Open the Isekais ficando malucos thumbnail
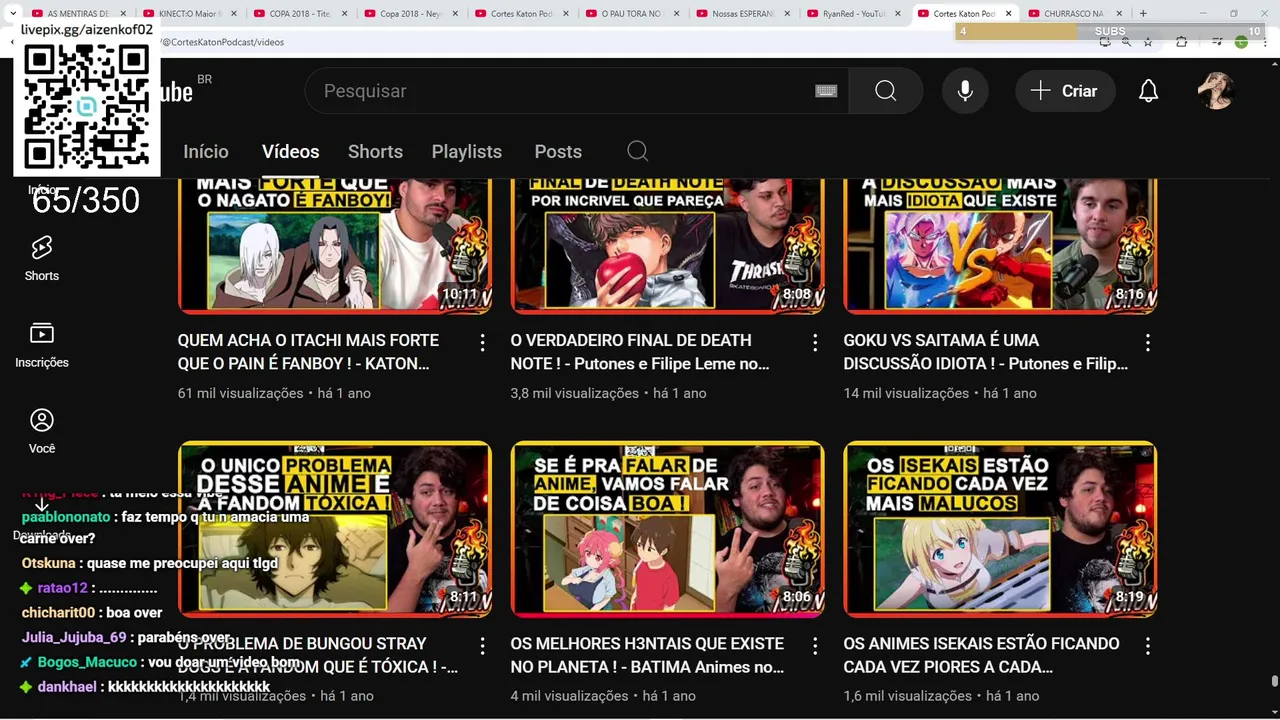This screenshot has width=1280, height=720. click(1000, 529)
